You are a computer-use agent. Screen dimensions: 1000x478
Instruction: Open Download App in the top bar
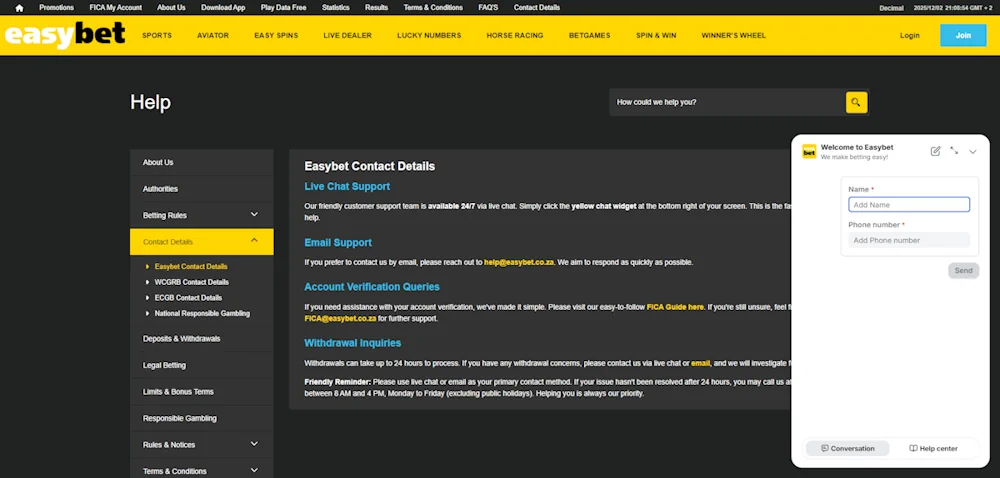click(223, 8)
